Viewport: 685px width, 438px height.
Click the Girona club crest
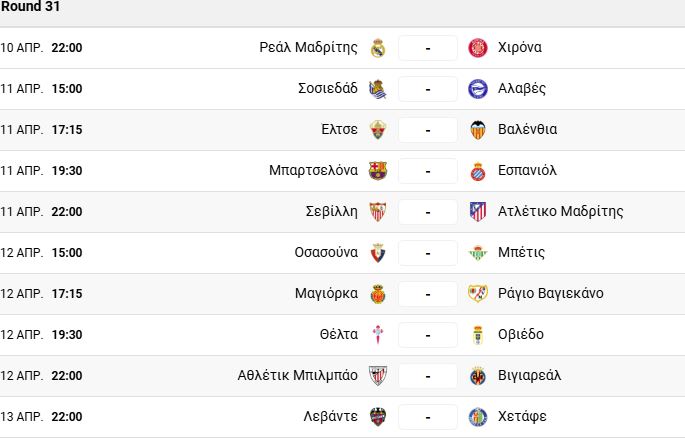(x=477, y=48)
